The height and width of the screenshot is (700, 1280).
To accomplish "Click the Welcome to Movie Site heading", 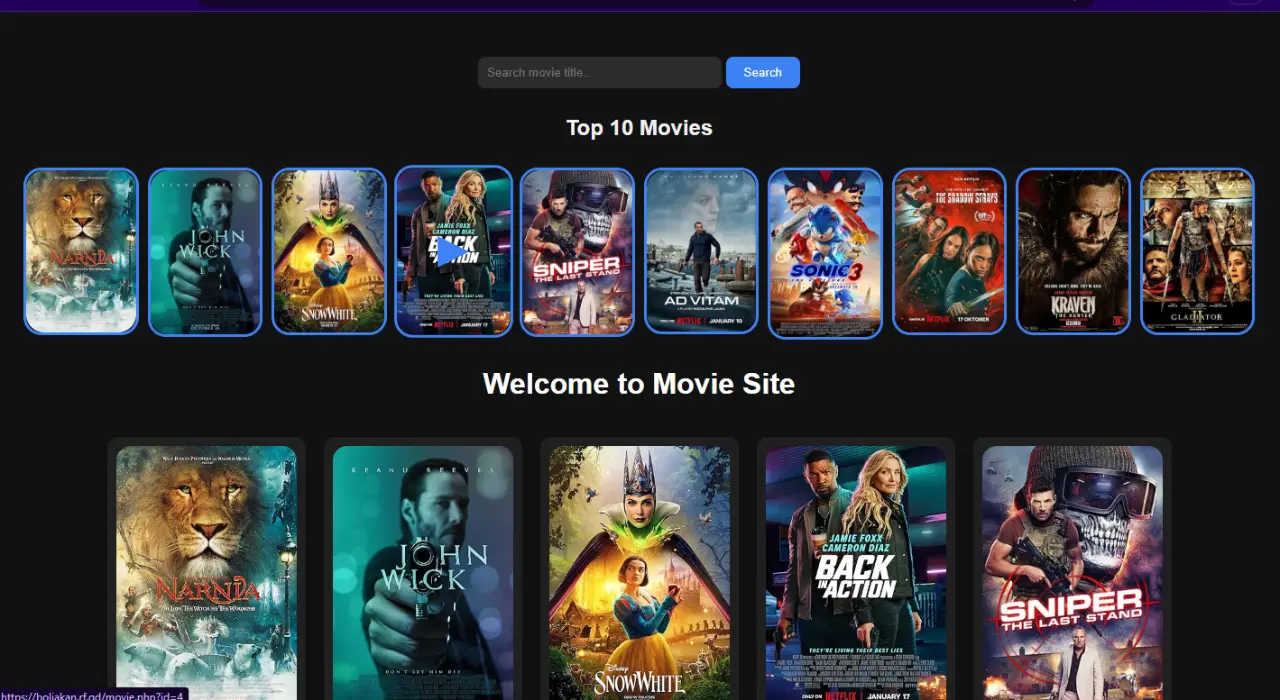I will [639, 384].
